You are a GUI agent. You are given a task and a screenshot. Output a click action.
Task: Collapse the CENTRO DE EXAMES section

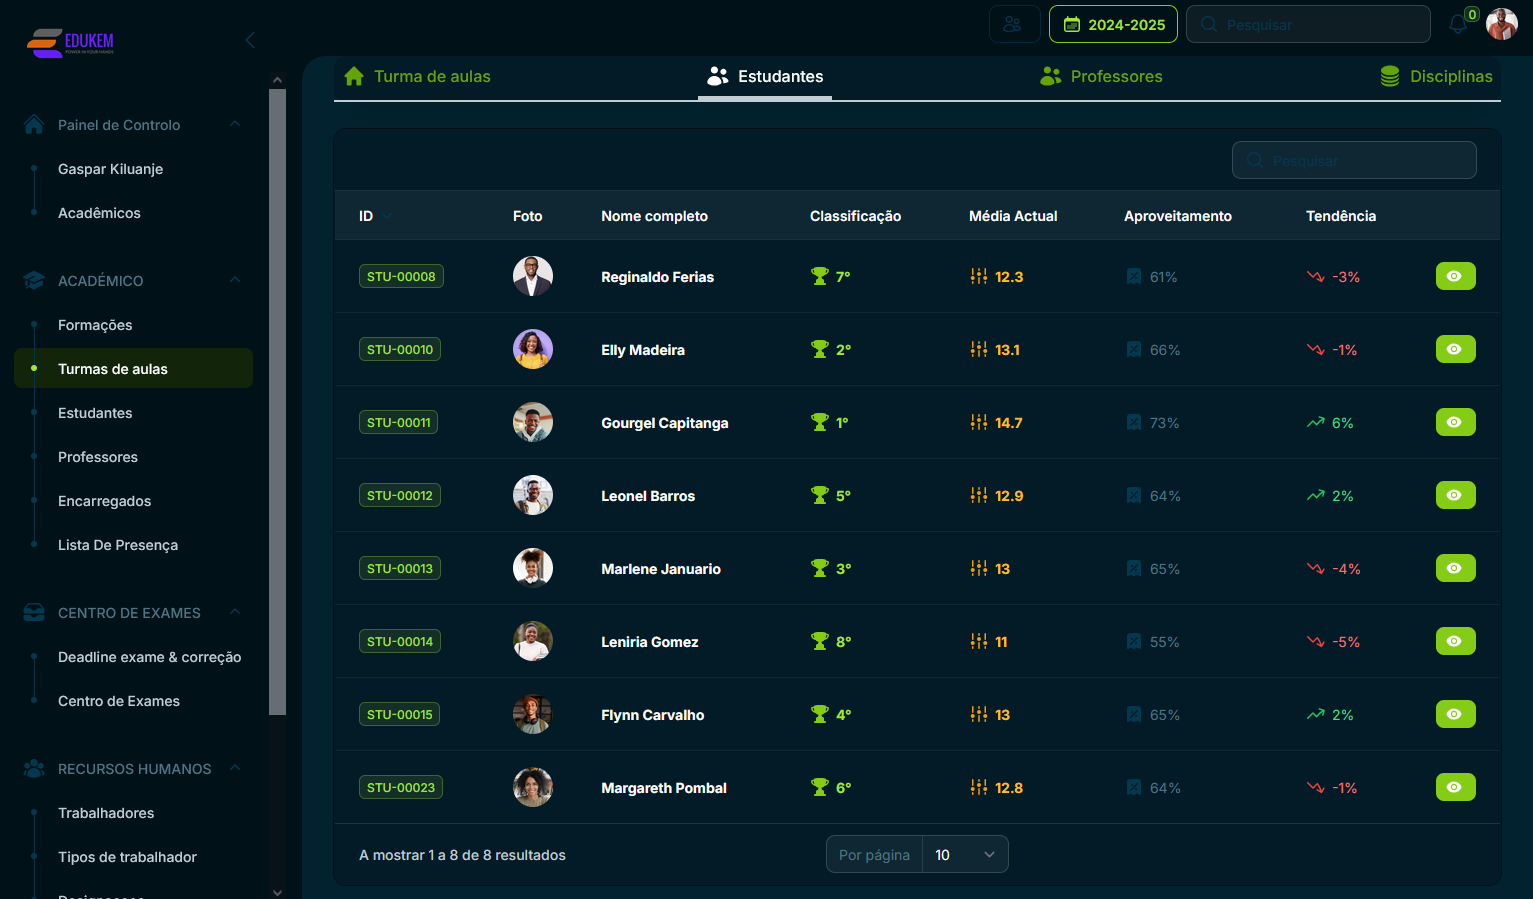(235, 612)
